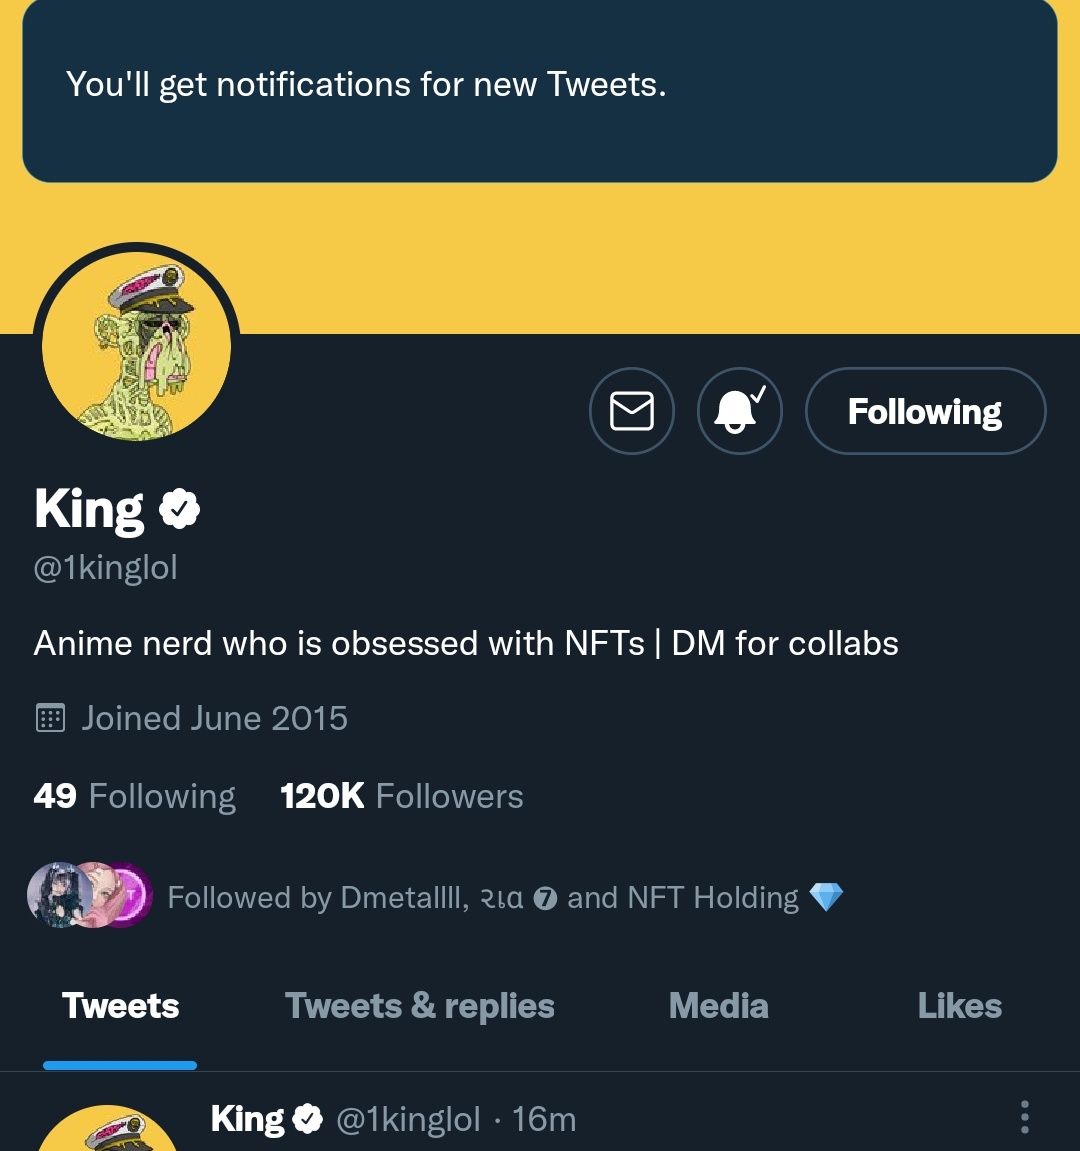The image size is (1080, 1151).
Task: Toggle the notification bell for King
Action: click(739, 411)
